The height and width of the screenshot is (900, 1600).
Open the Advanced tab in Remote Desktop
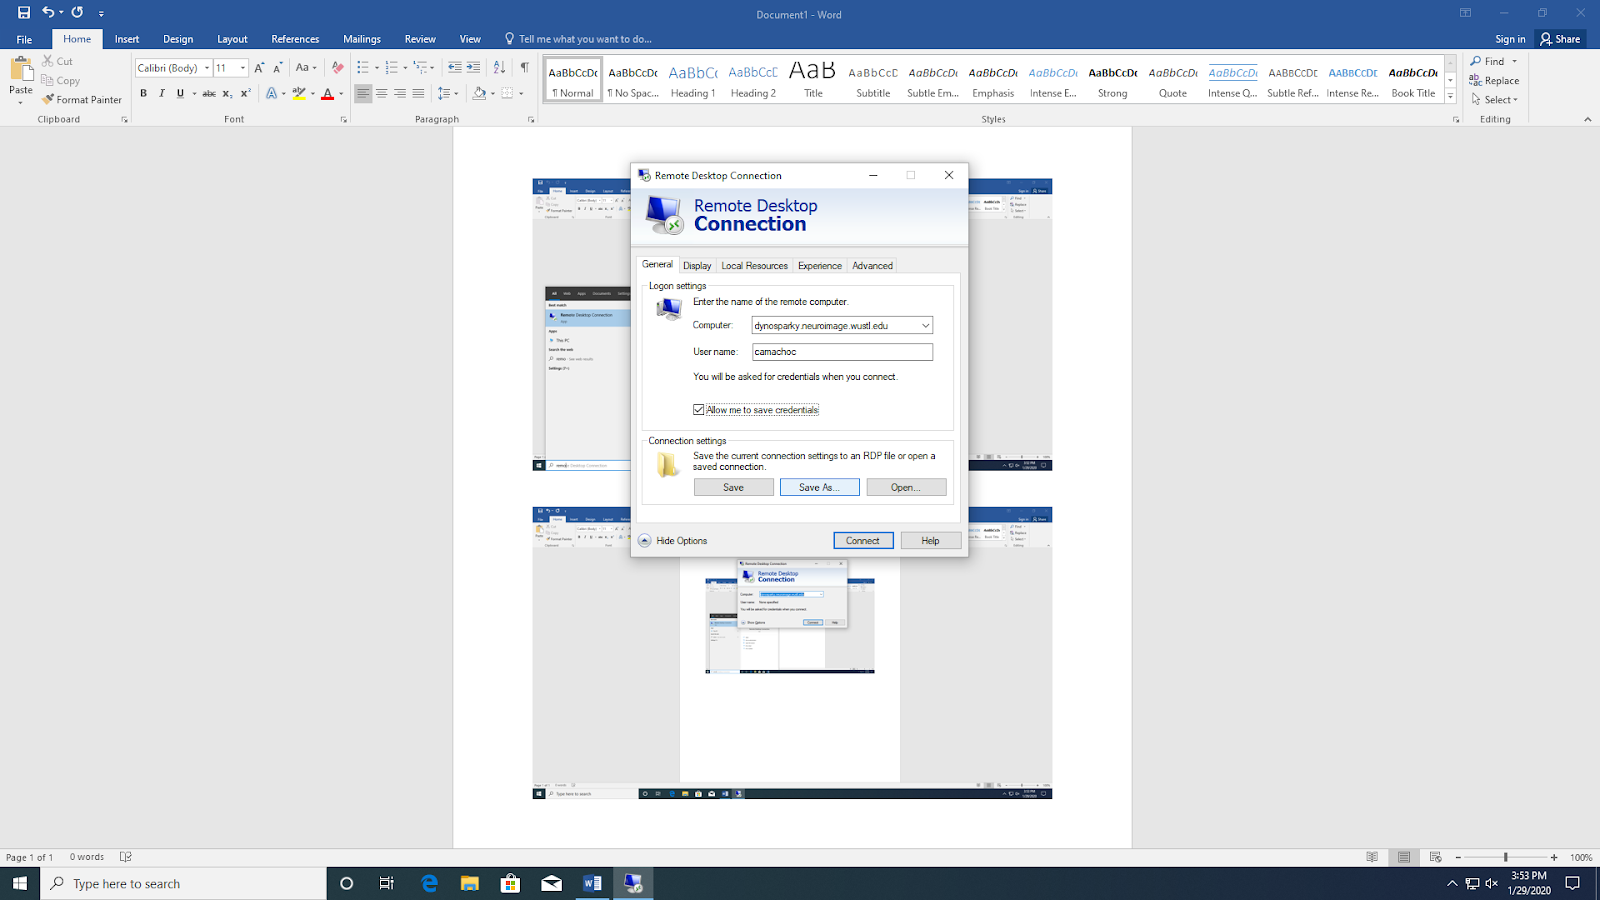[x=872, y=266]
